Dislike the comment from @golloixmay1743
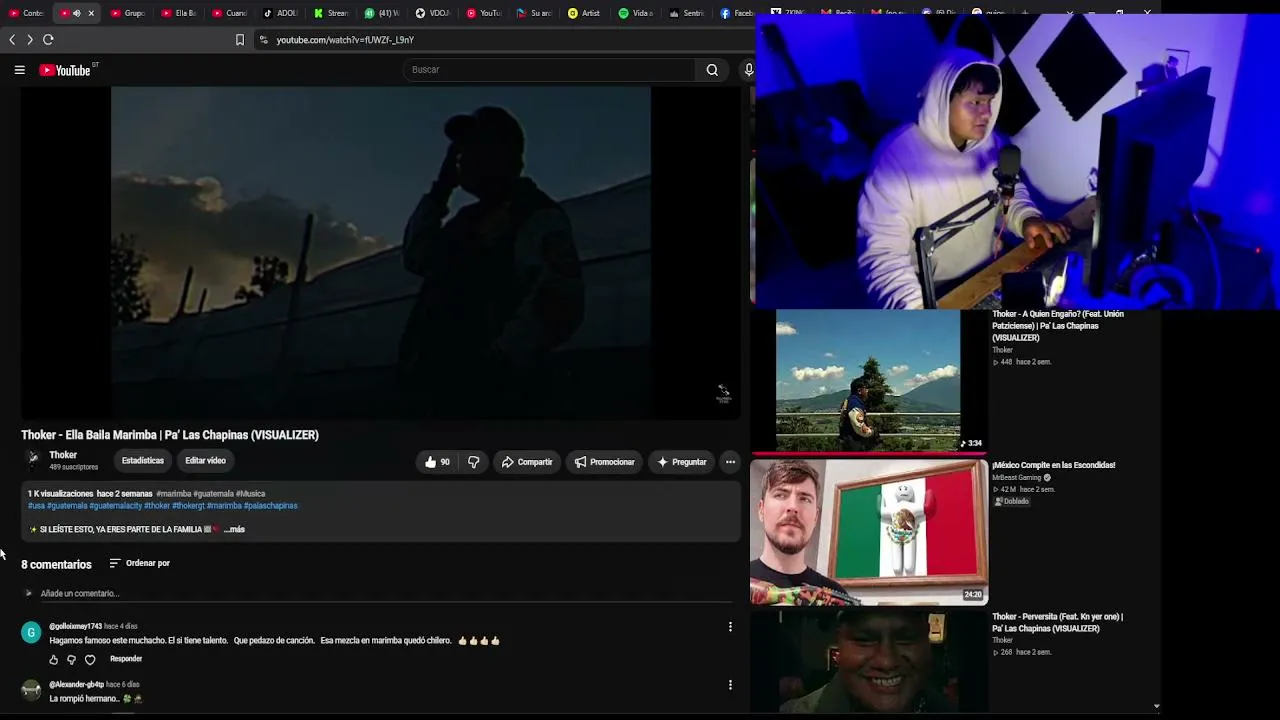 coord(71,660)
